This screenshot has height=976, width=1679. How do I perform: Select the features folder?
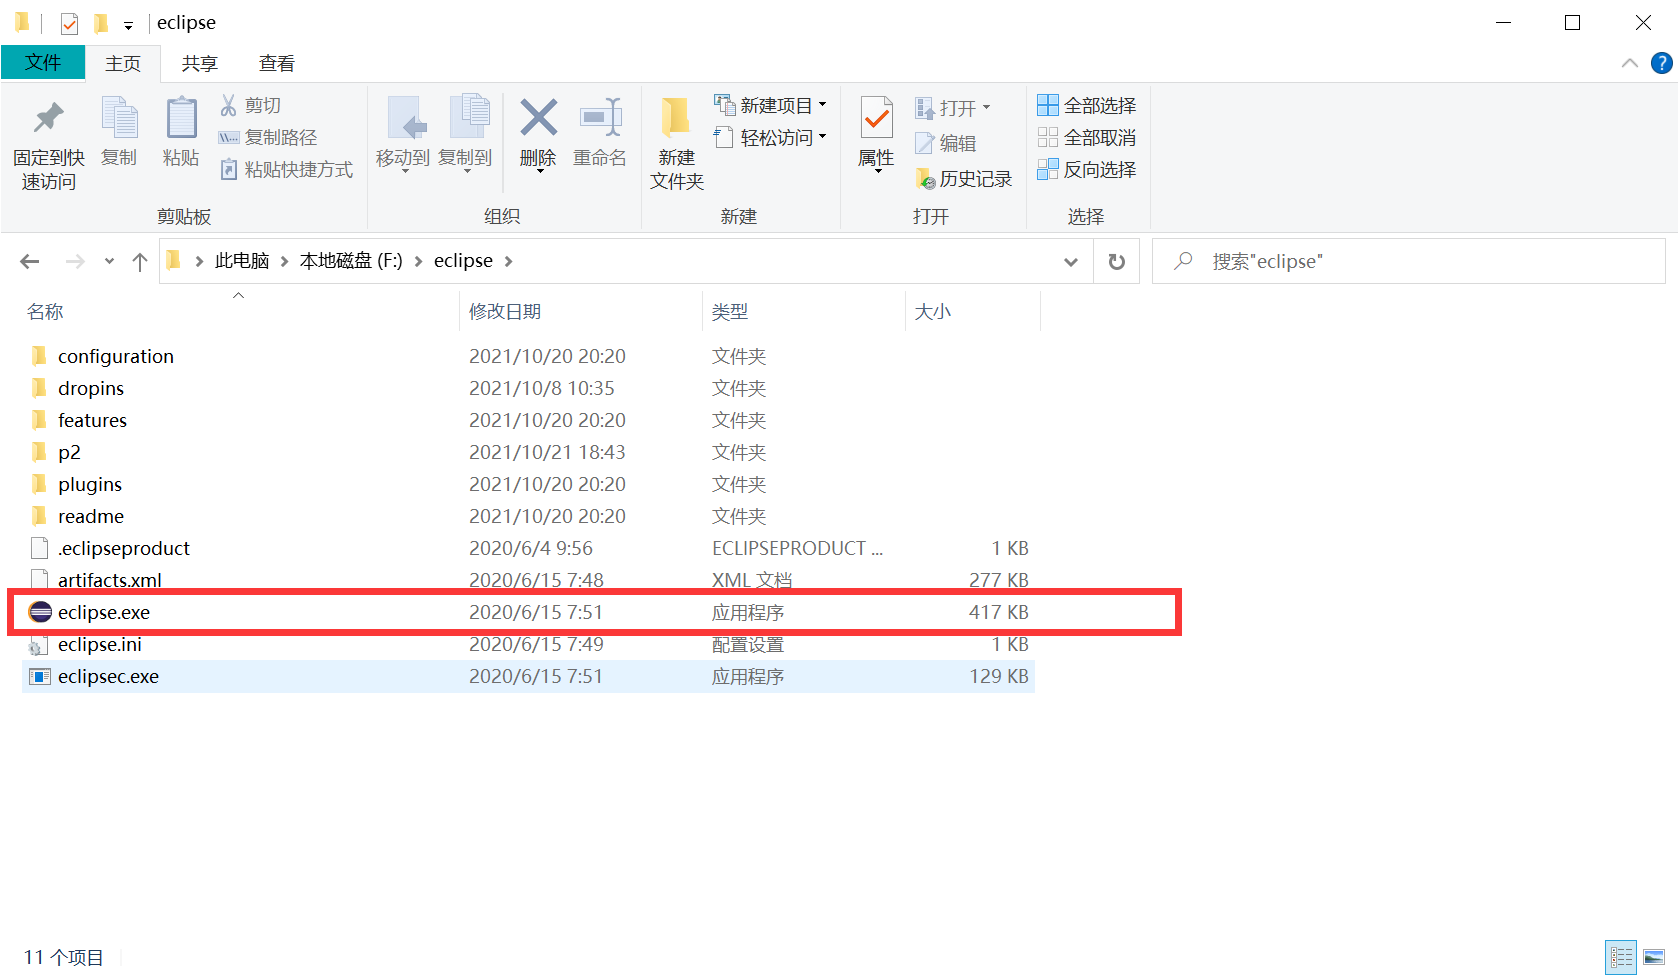(x=528, y=420)
